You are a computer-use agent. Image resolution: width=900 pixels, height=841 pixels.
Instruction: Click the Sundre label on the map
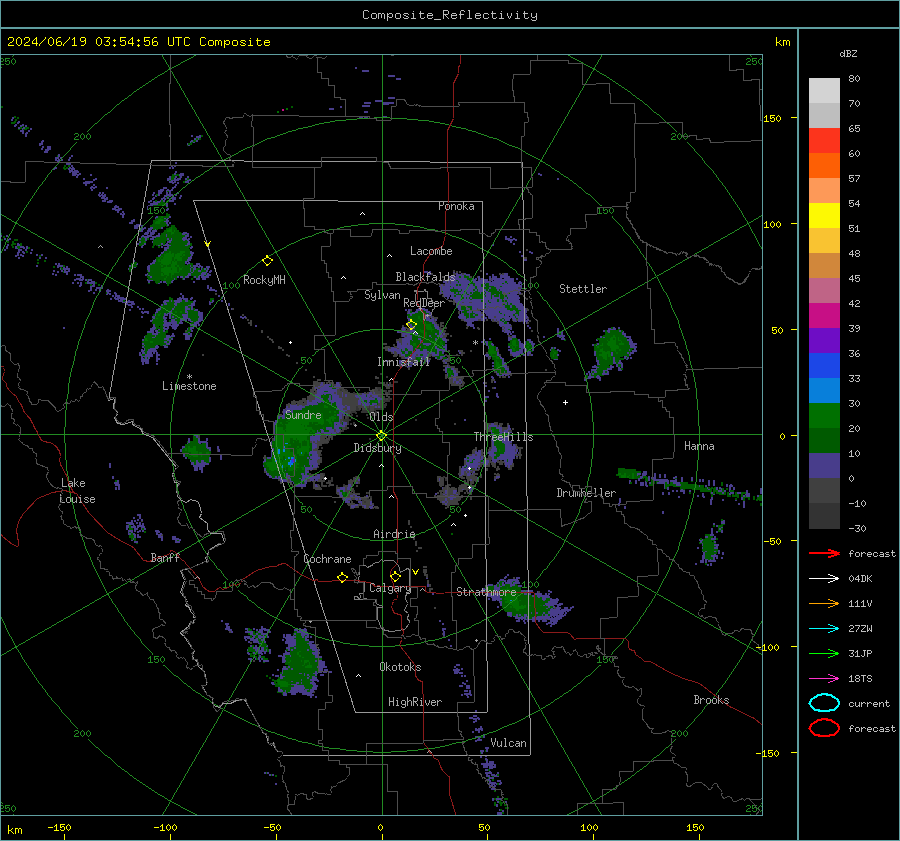pyautogui.click(x=303, y=415)
